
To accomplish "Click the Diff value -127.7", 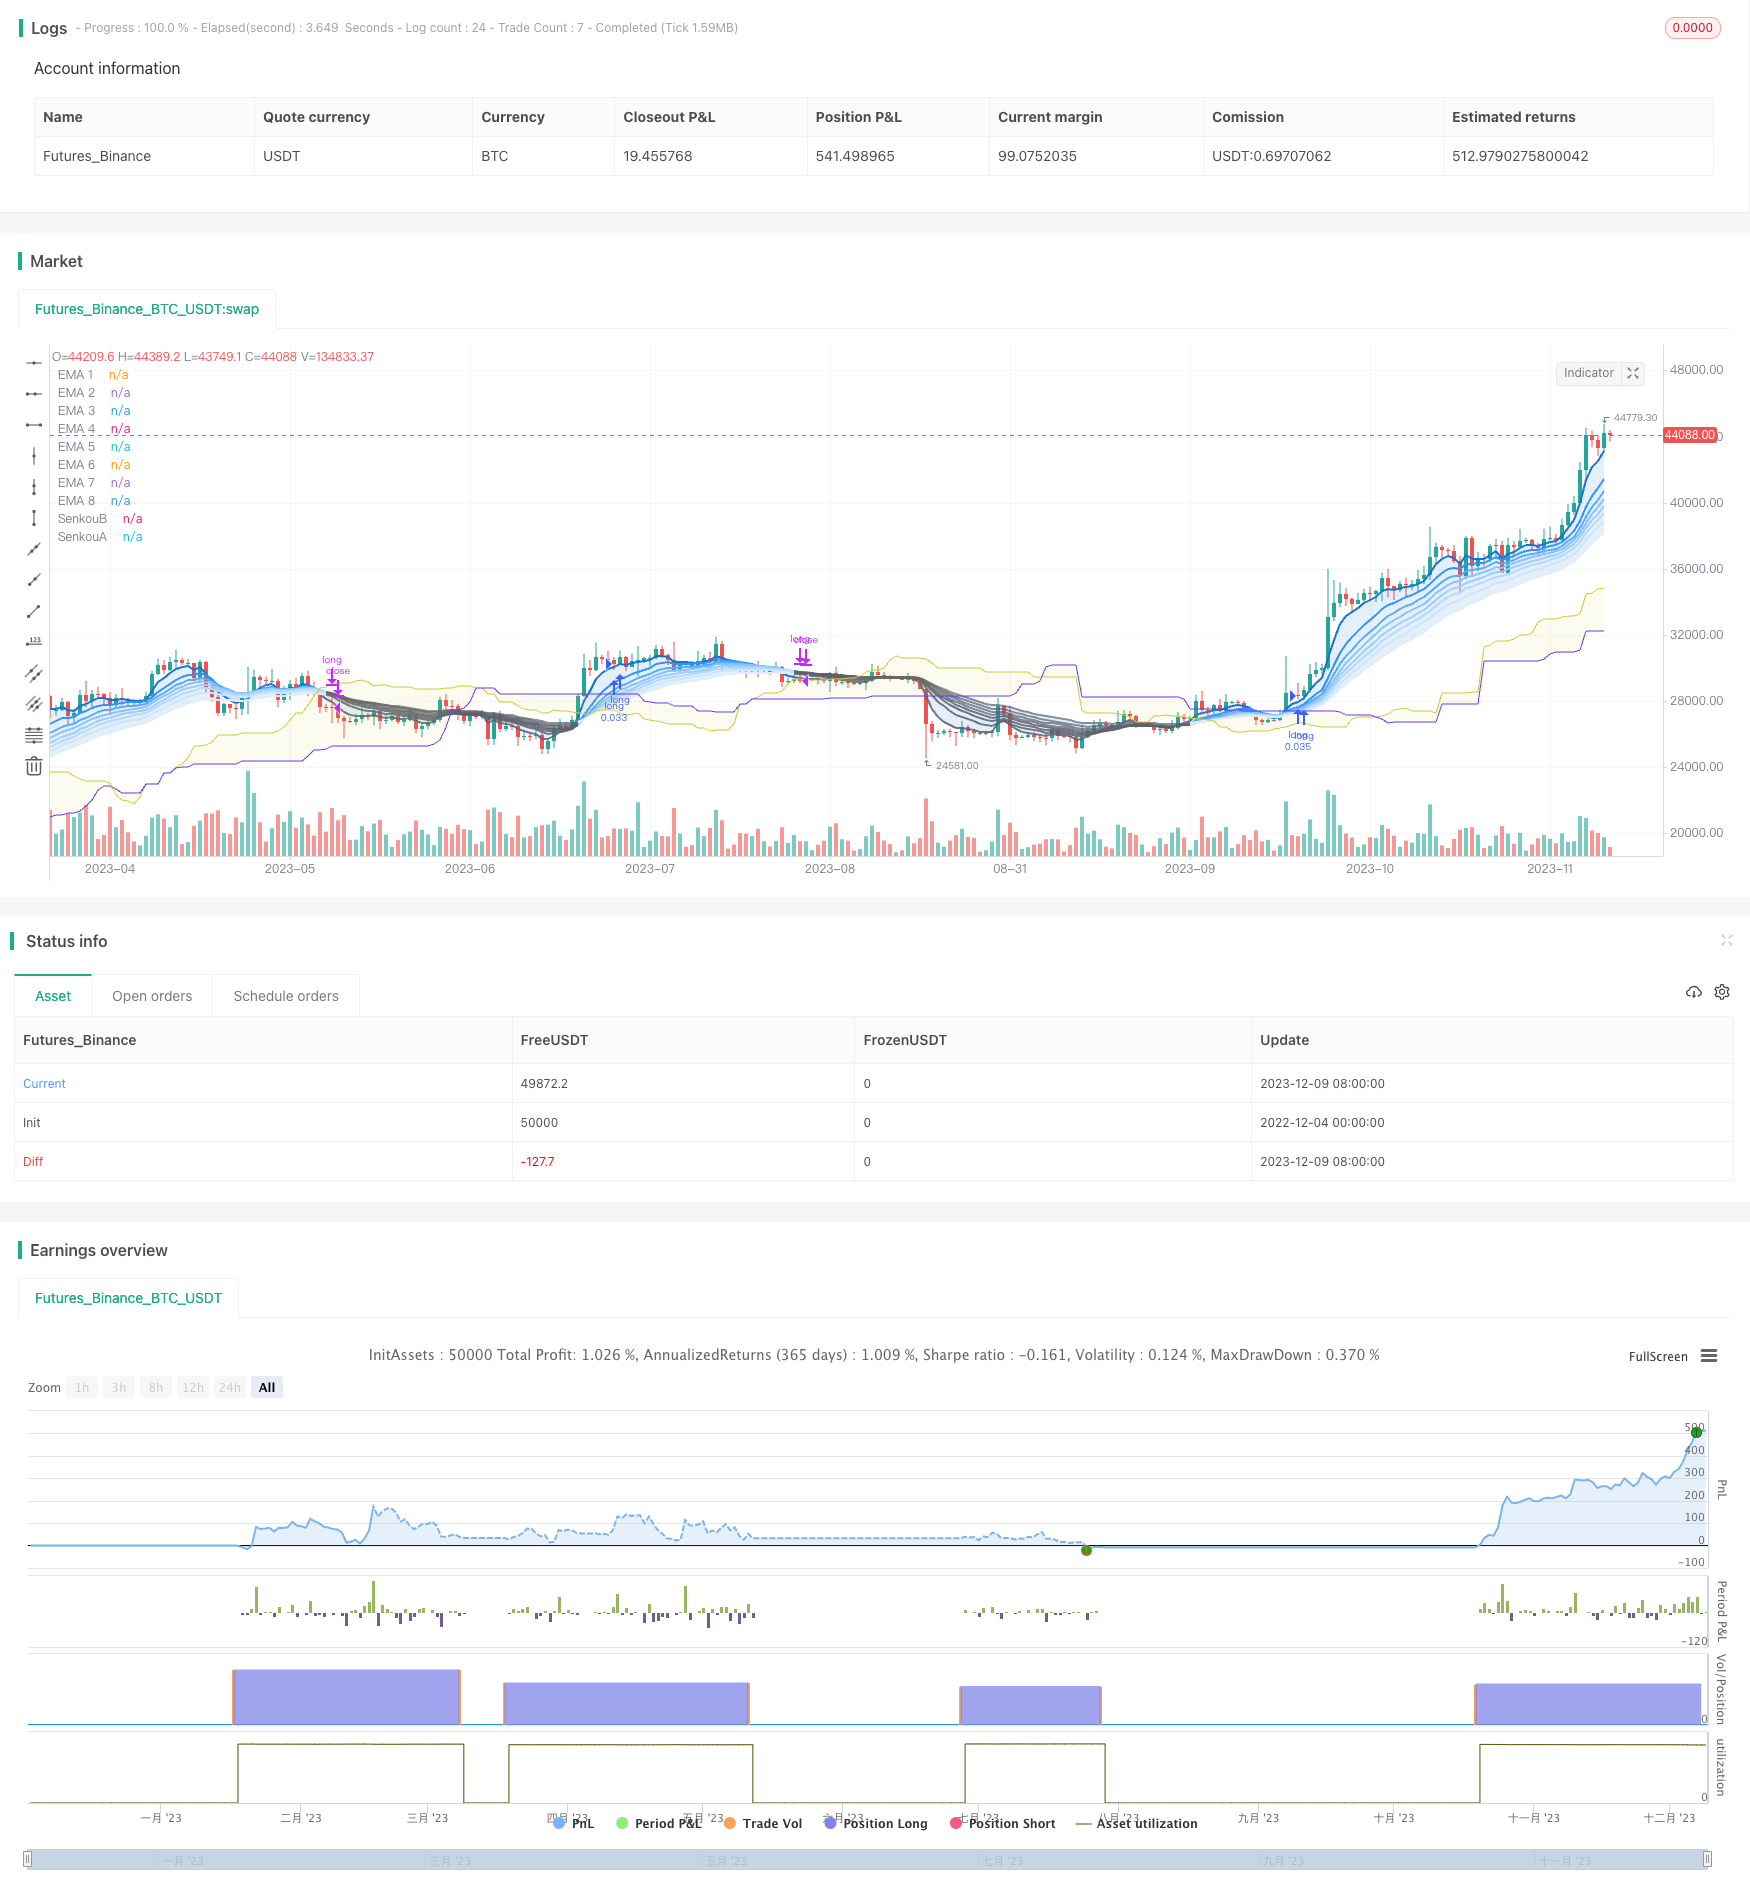I will point(537,1162).
